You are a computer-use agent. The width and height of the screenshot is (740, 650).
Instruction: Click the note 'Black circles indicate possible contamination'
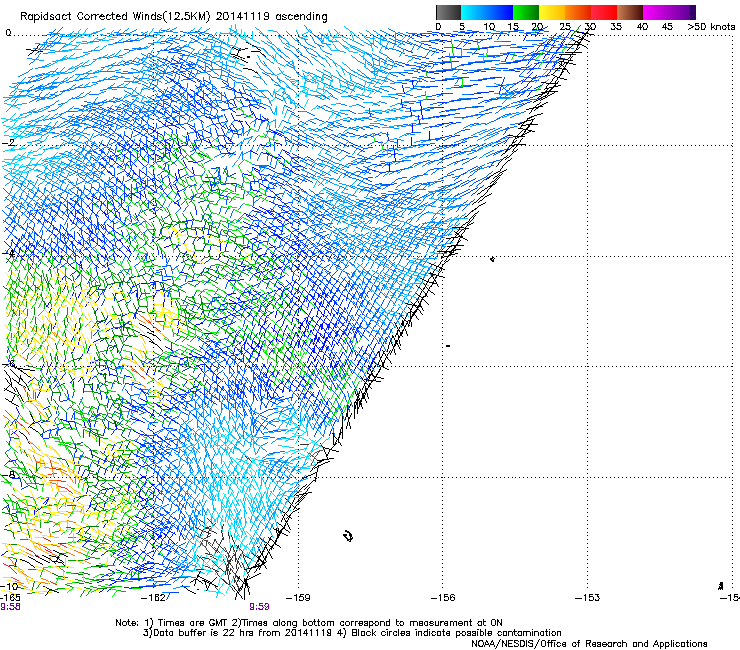(454, 633)
